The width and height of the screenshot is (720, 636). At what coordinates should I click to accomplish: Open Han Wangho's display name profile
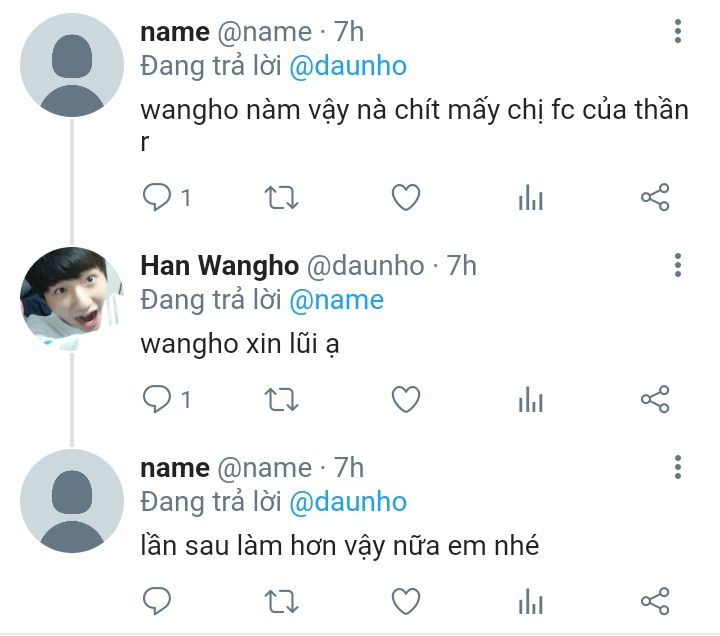[x=219, y=265]
